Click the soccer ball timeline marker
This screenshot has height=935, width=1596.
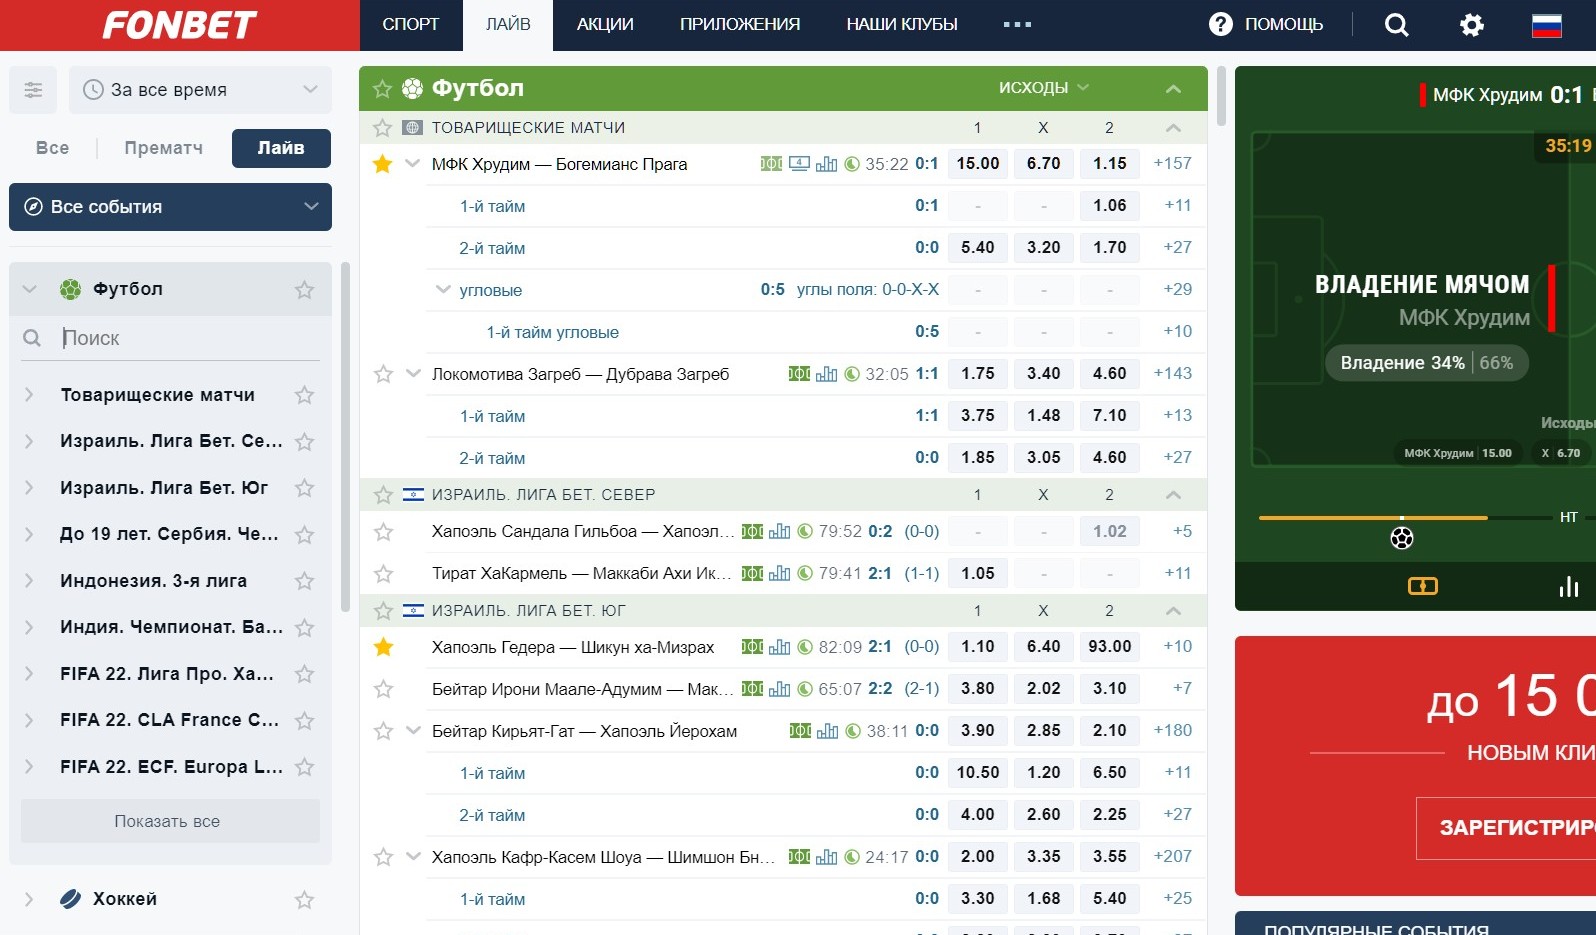click(1402, 538)
